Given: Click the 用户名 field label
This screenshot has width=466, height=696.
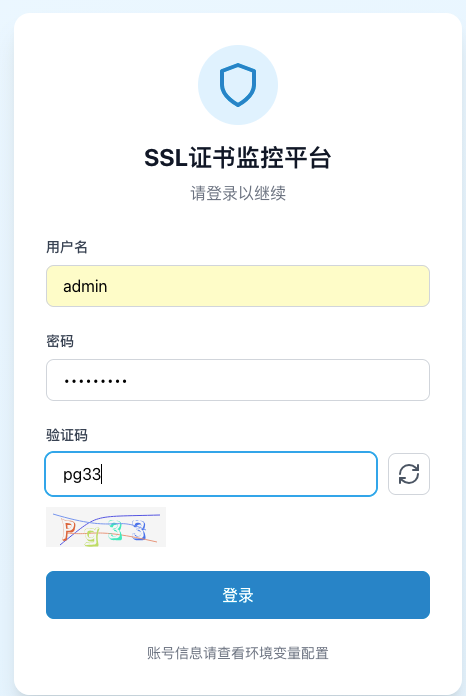Looking at the screenshot, I should (x=67, y=247).
